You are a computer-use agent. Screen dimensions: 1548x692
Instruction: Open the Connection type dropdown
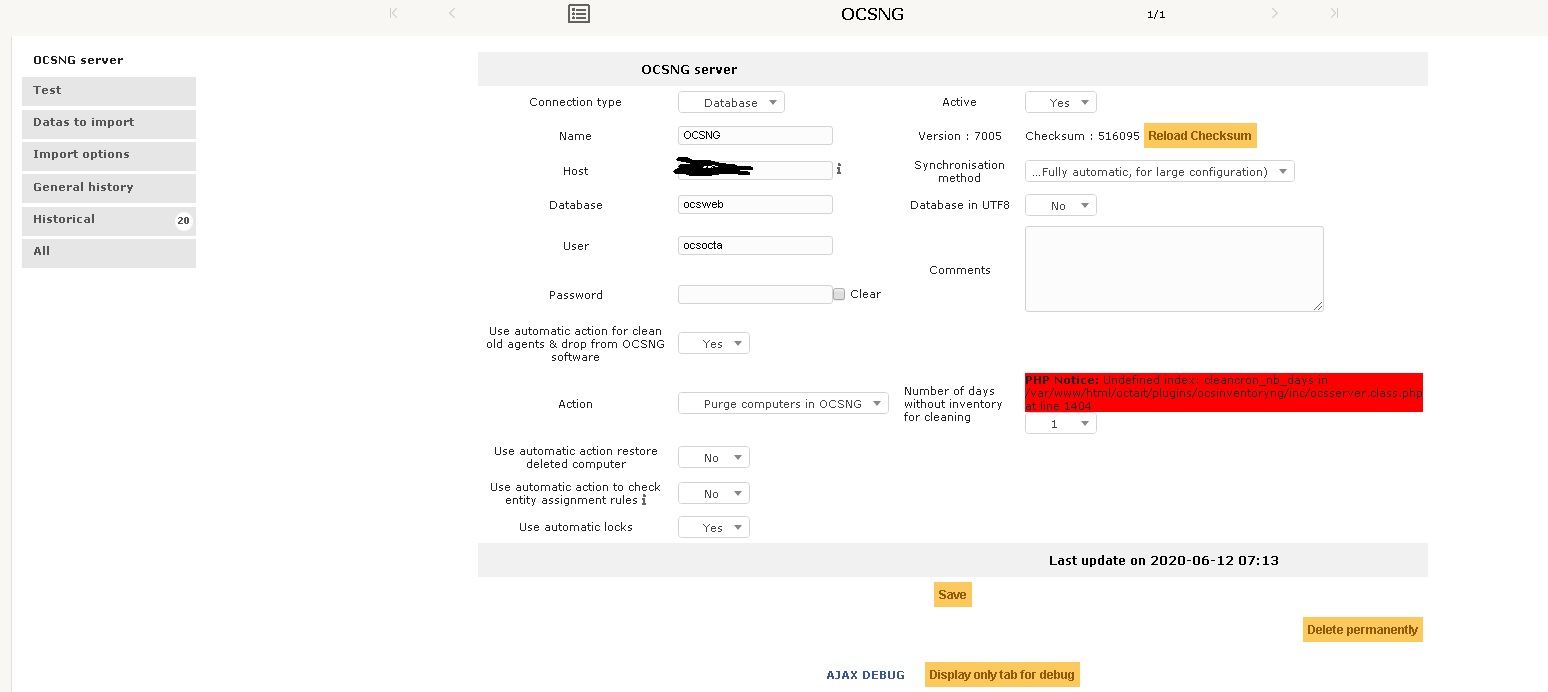tap(731, 102)
